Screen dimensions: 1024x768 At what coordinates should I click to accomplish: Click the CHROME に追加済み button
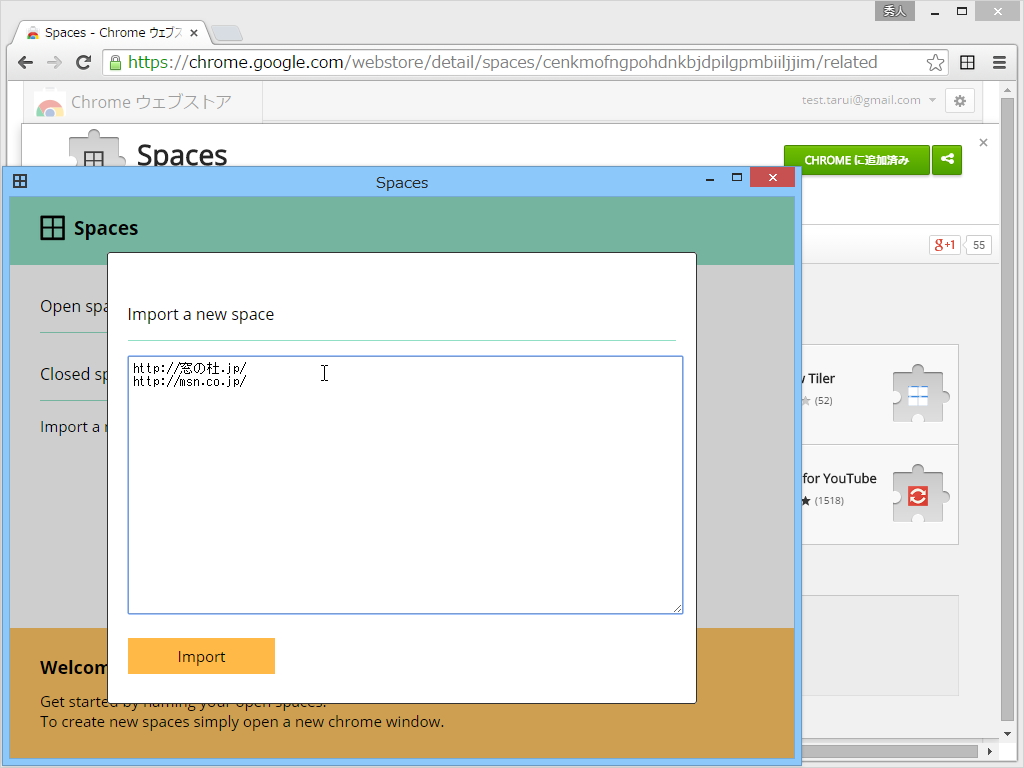click(x=856, y=160)
